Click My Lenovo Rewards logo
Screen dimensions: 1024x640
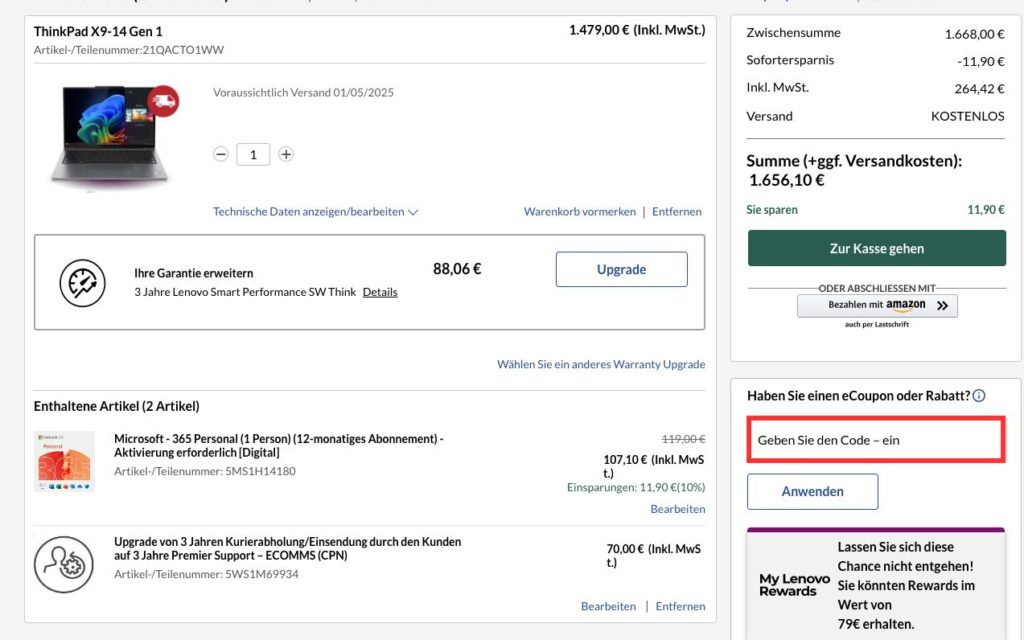click(793, 584)
